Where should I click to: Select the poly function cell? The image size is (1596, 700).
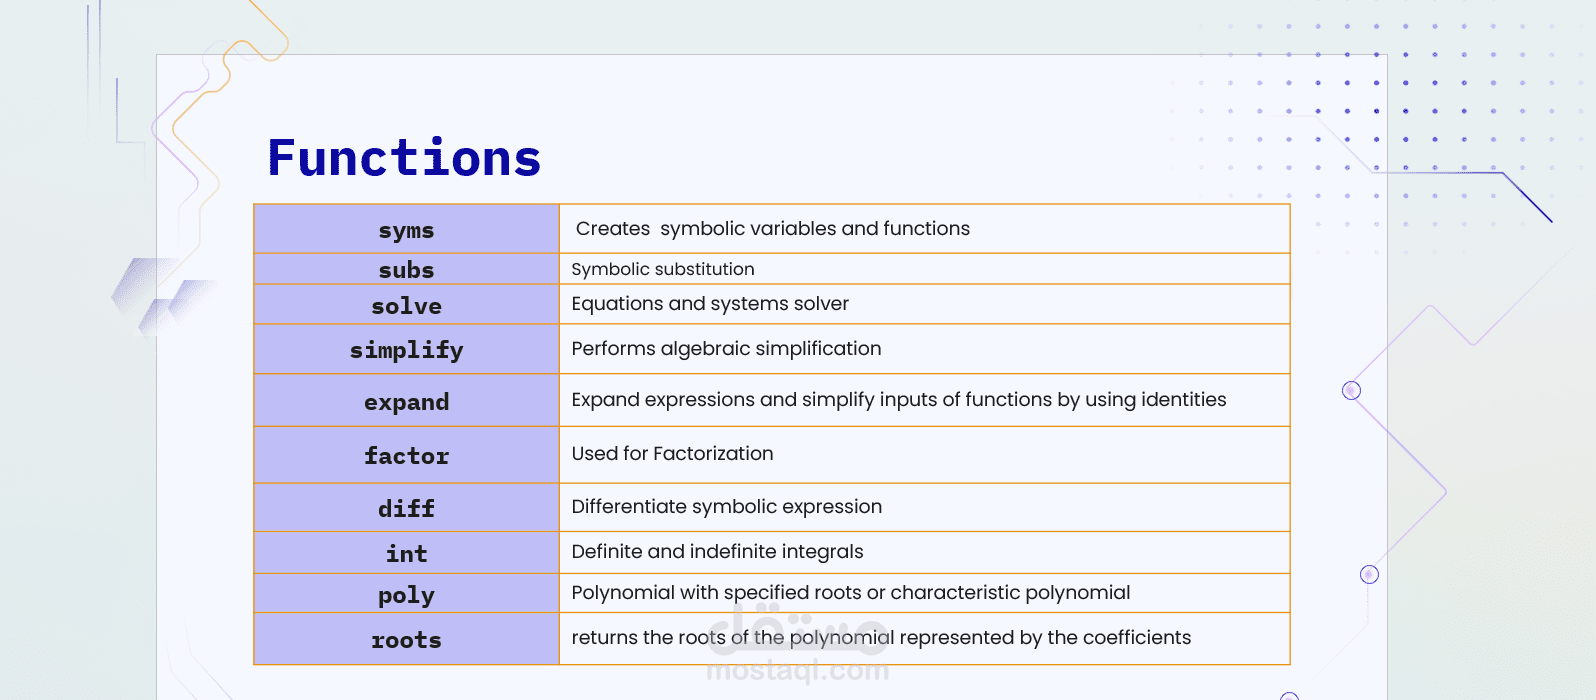click(x=406, y=593)
